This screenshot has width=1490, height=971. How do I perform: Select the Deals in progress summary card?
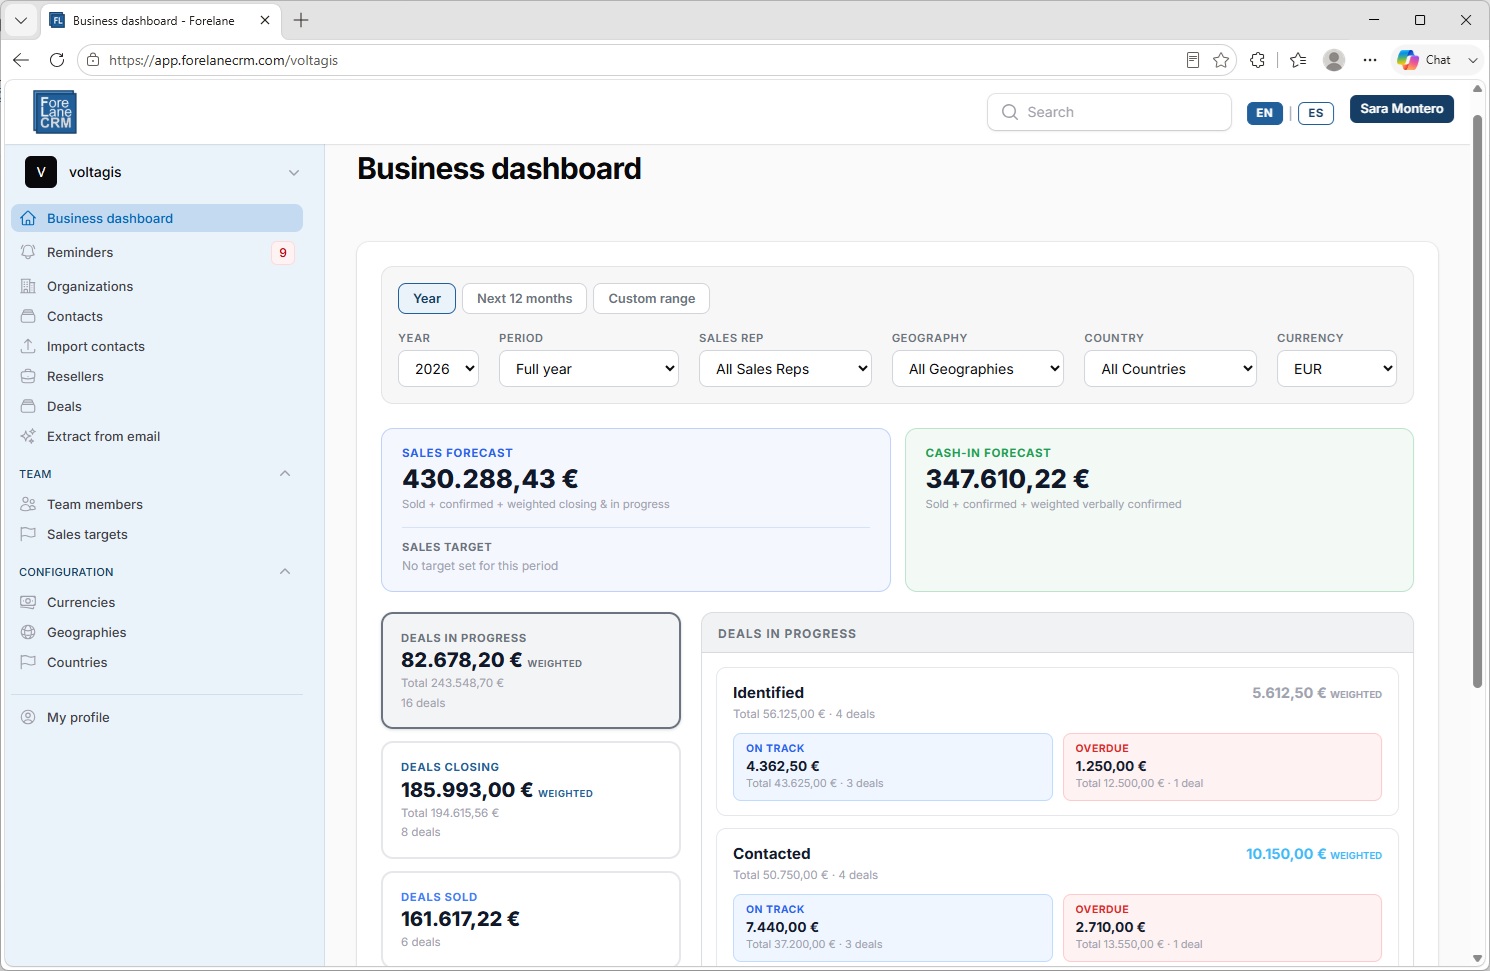click(531, 670)
